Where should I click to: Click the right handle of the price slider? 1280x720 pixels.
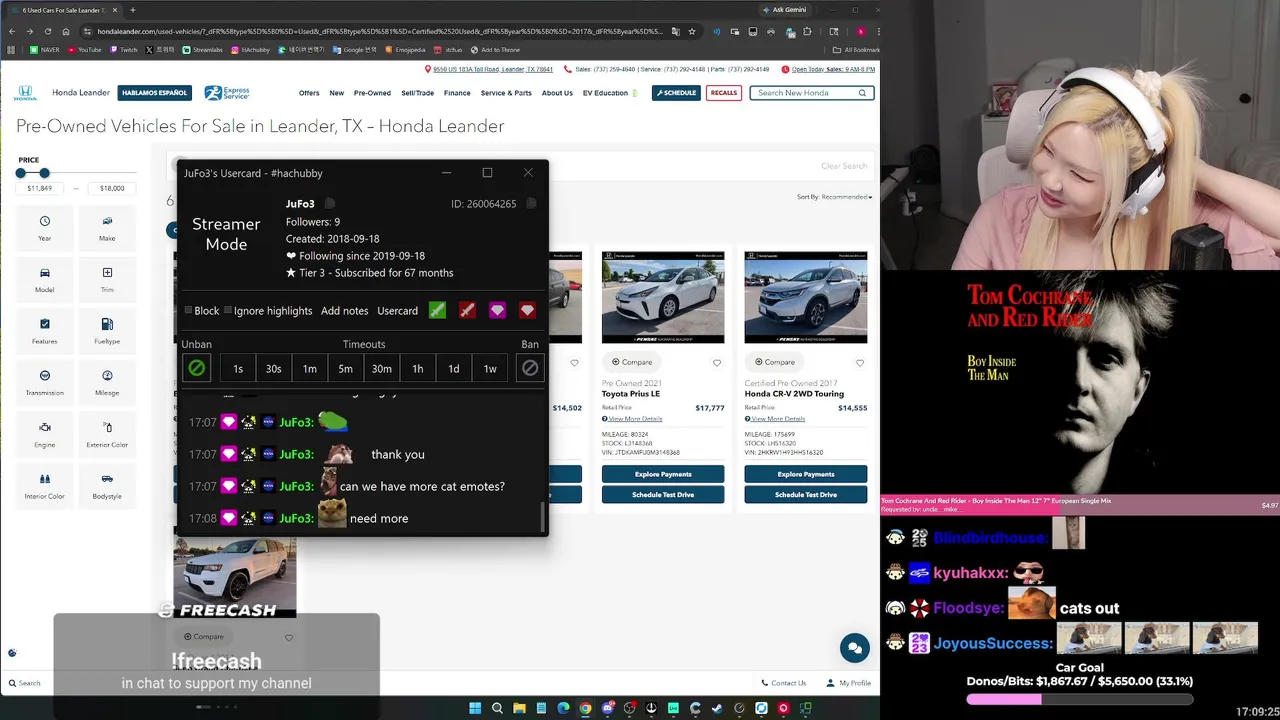click(44, 173)
